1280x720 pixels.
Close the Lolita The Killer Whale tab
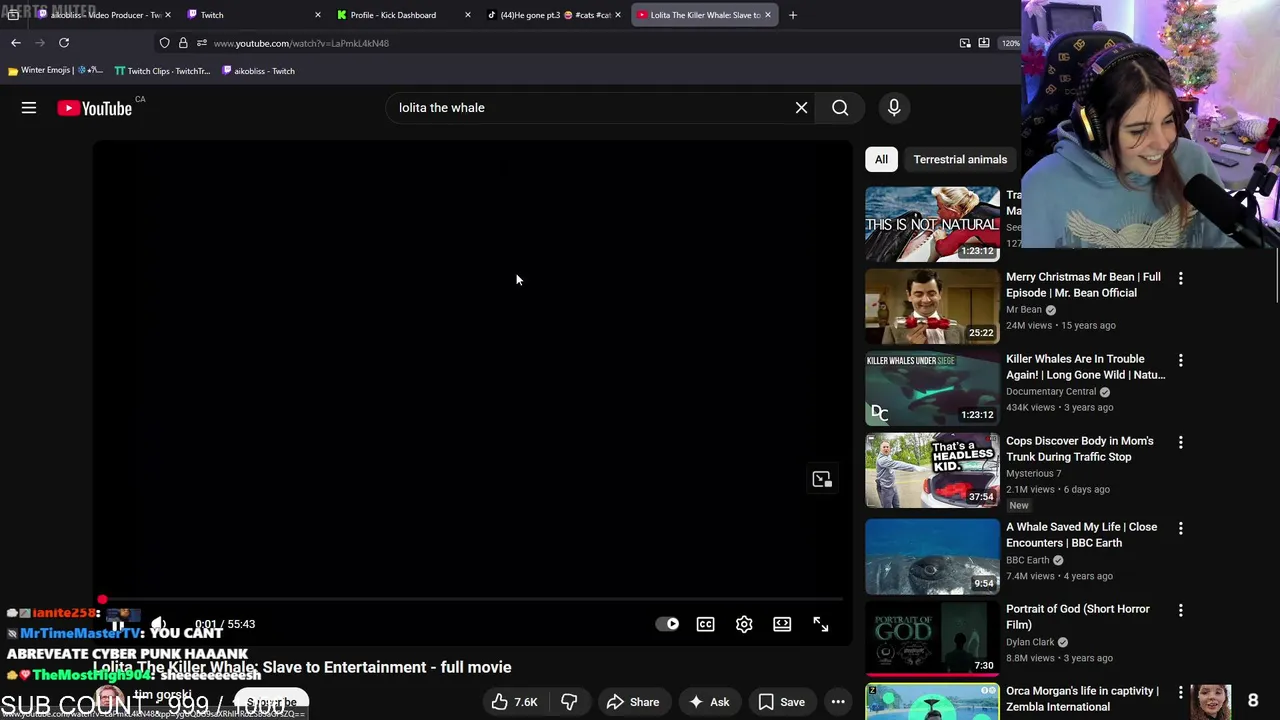pos(768,15)
